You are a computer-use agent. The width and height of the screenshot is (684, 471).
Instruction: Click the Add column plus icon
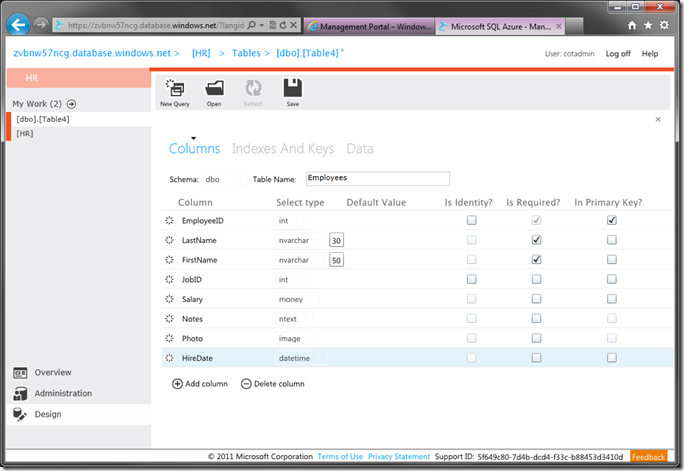(x=177, y=384)
